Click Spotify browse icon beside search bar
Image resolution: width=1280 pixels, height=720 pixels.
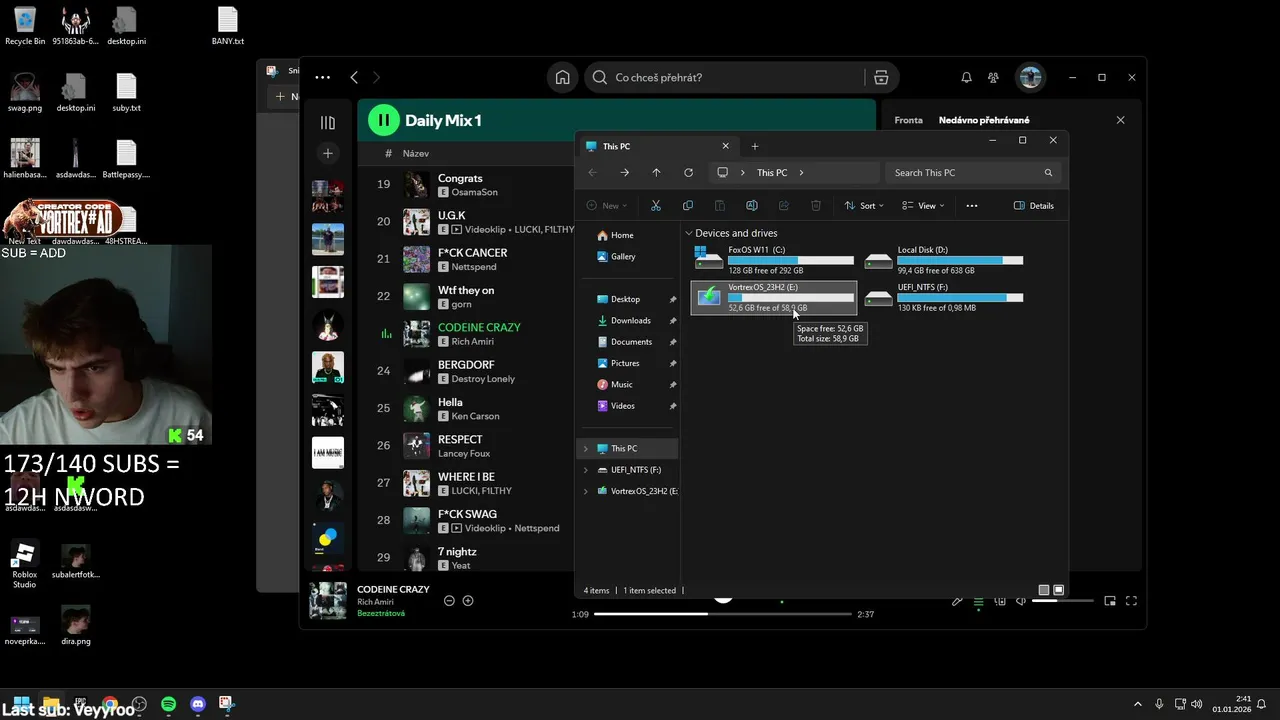point(881,77)
